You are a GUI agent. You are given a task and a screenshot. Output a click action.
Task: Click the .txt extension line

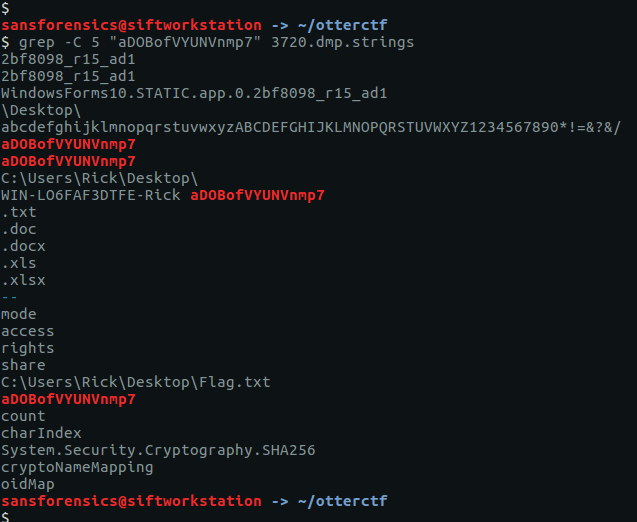(19, 212)
